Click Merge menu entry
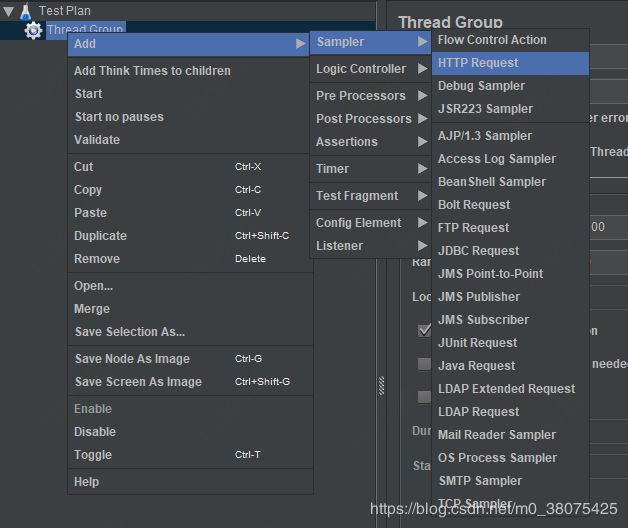 tap(189, 309)
